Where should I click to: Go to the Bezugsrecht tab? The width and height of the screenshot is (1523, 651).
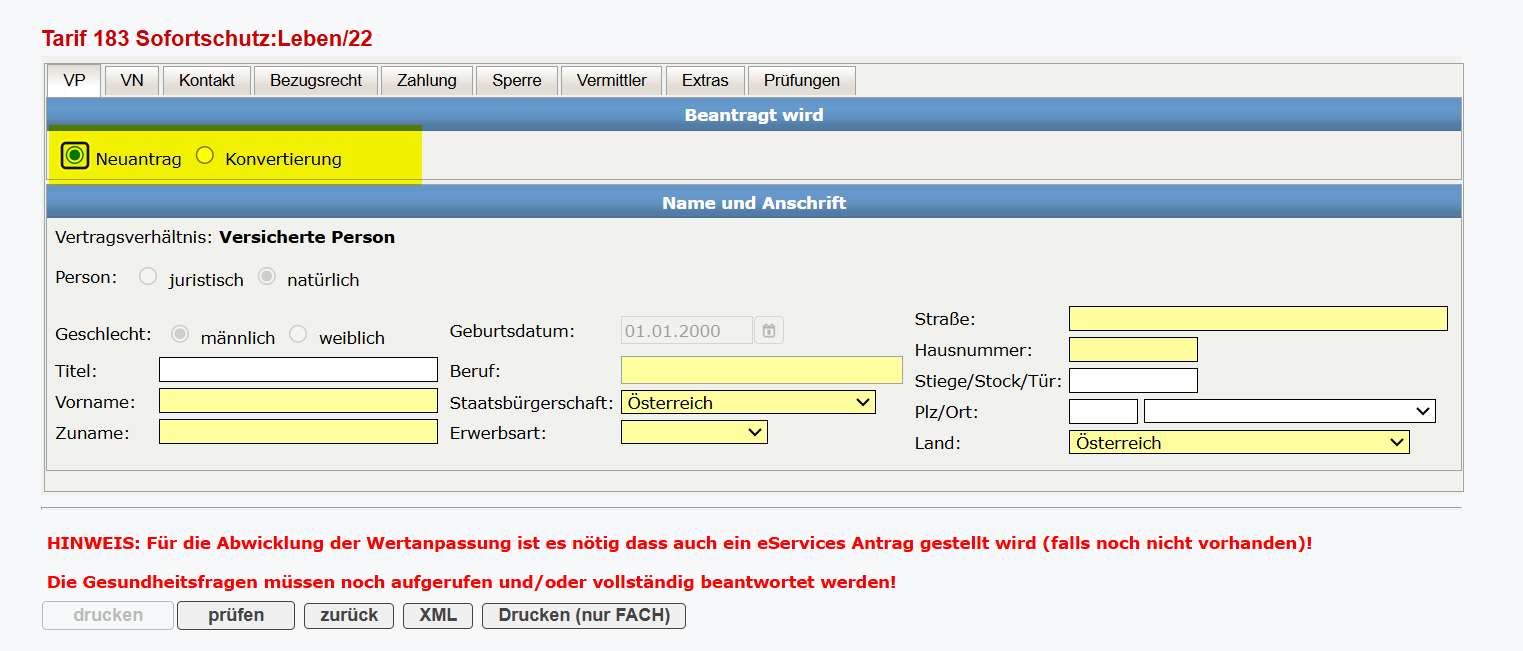coord(316,81)
